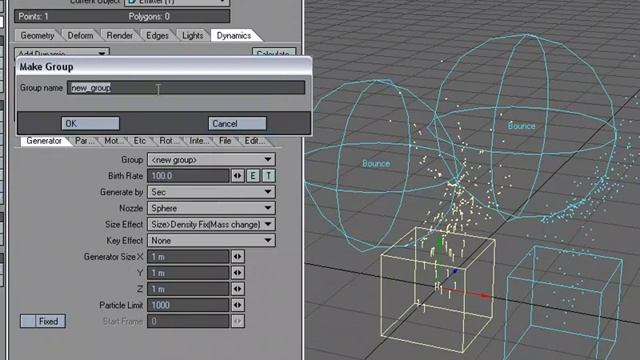Open the Key Effect dropdown
The image size is (640, 360).
211,240
